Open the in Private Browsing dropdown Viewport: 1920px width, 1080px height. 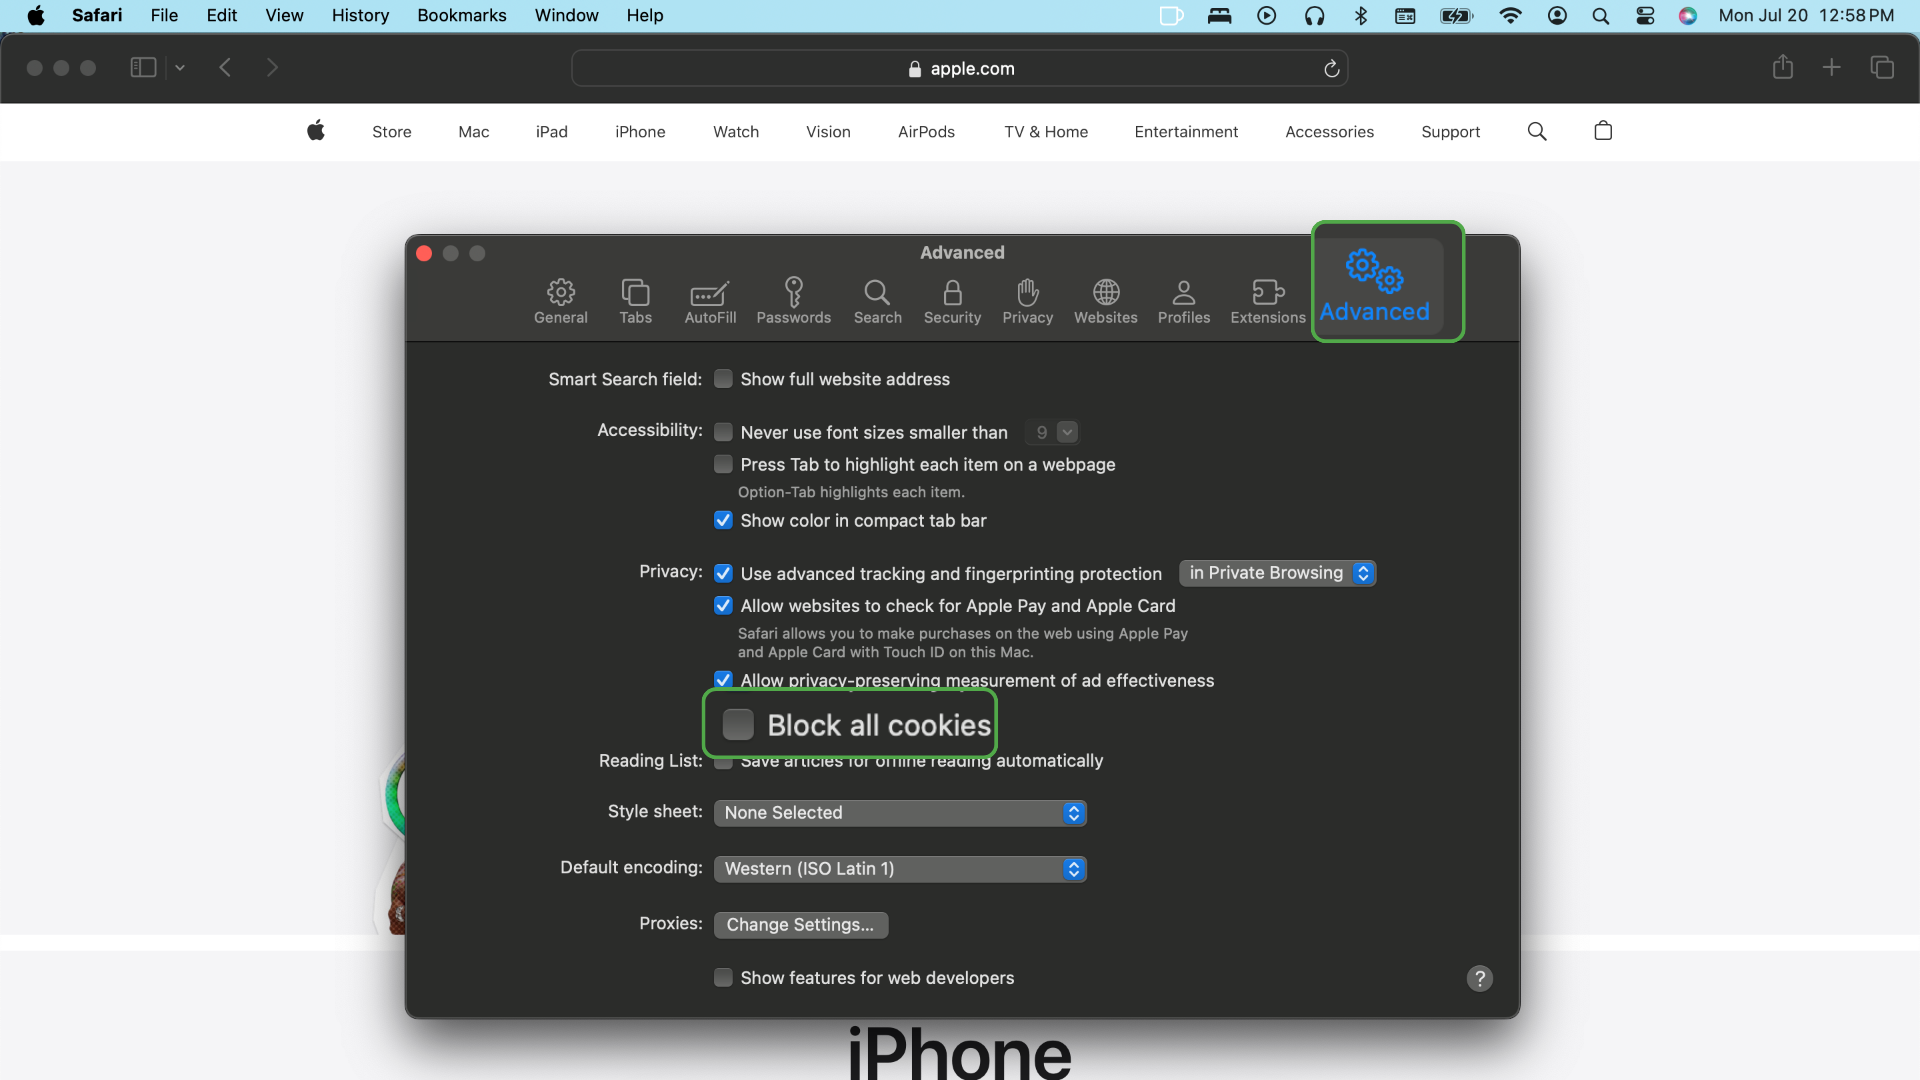coord(1277,573)
